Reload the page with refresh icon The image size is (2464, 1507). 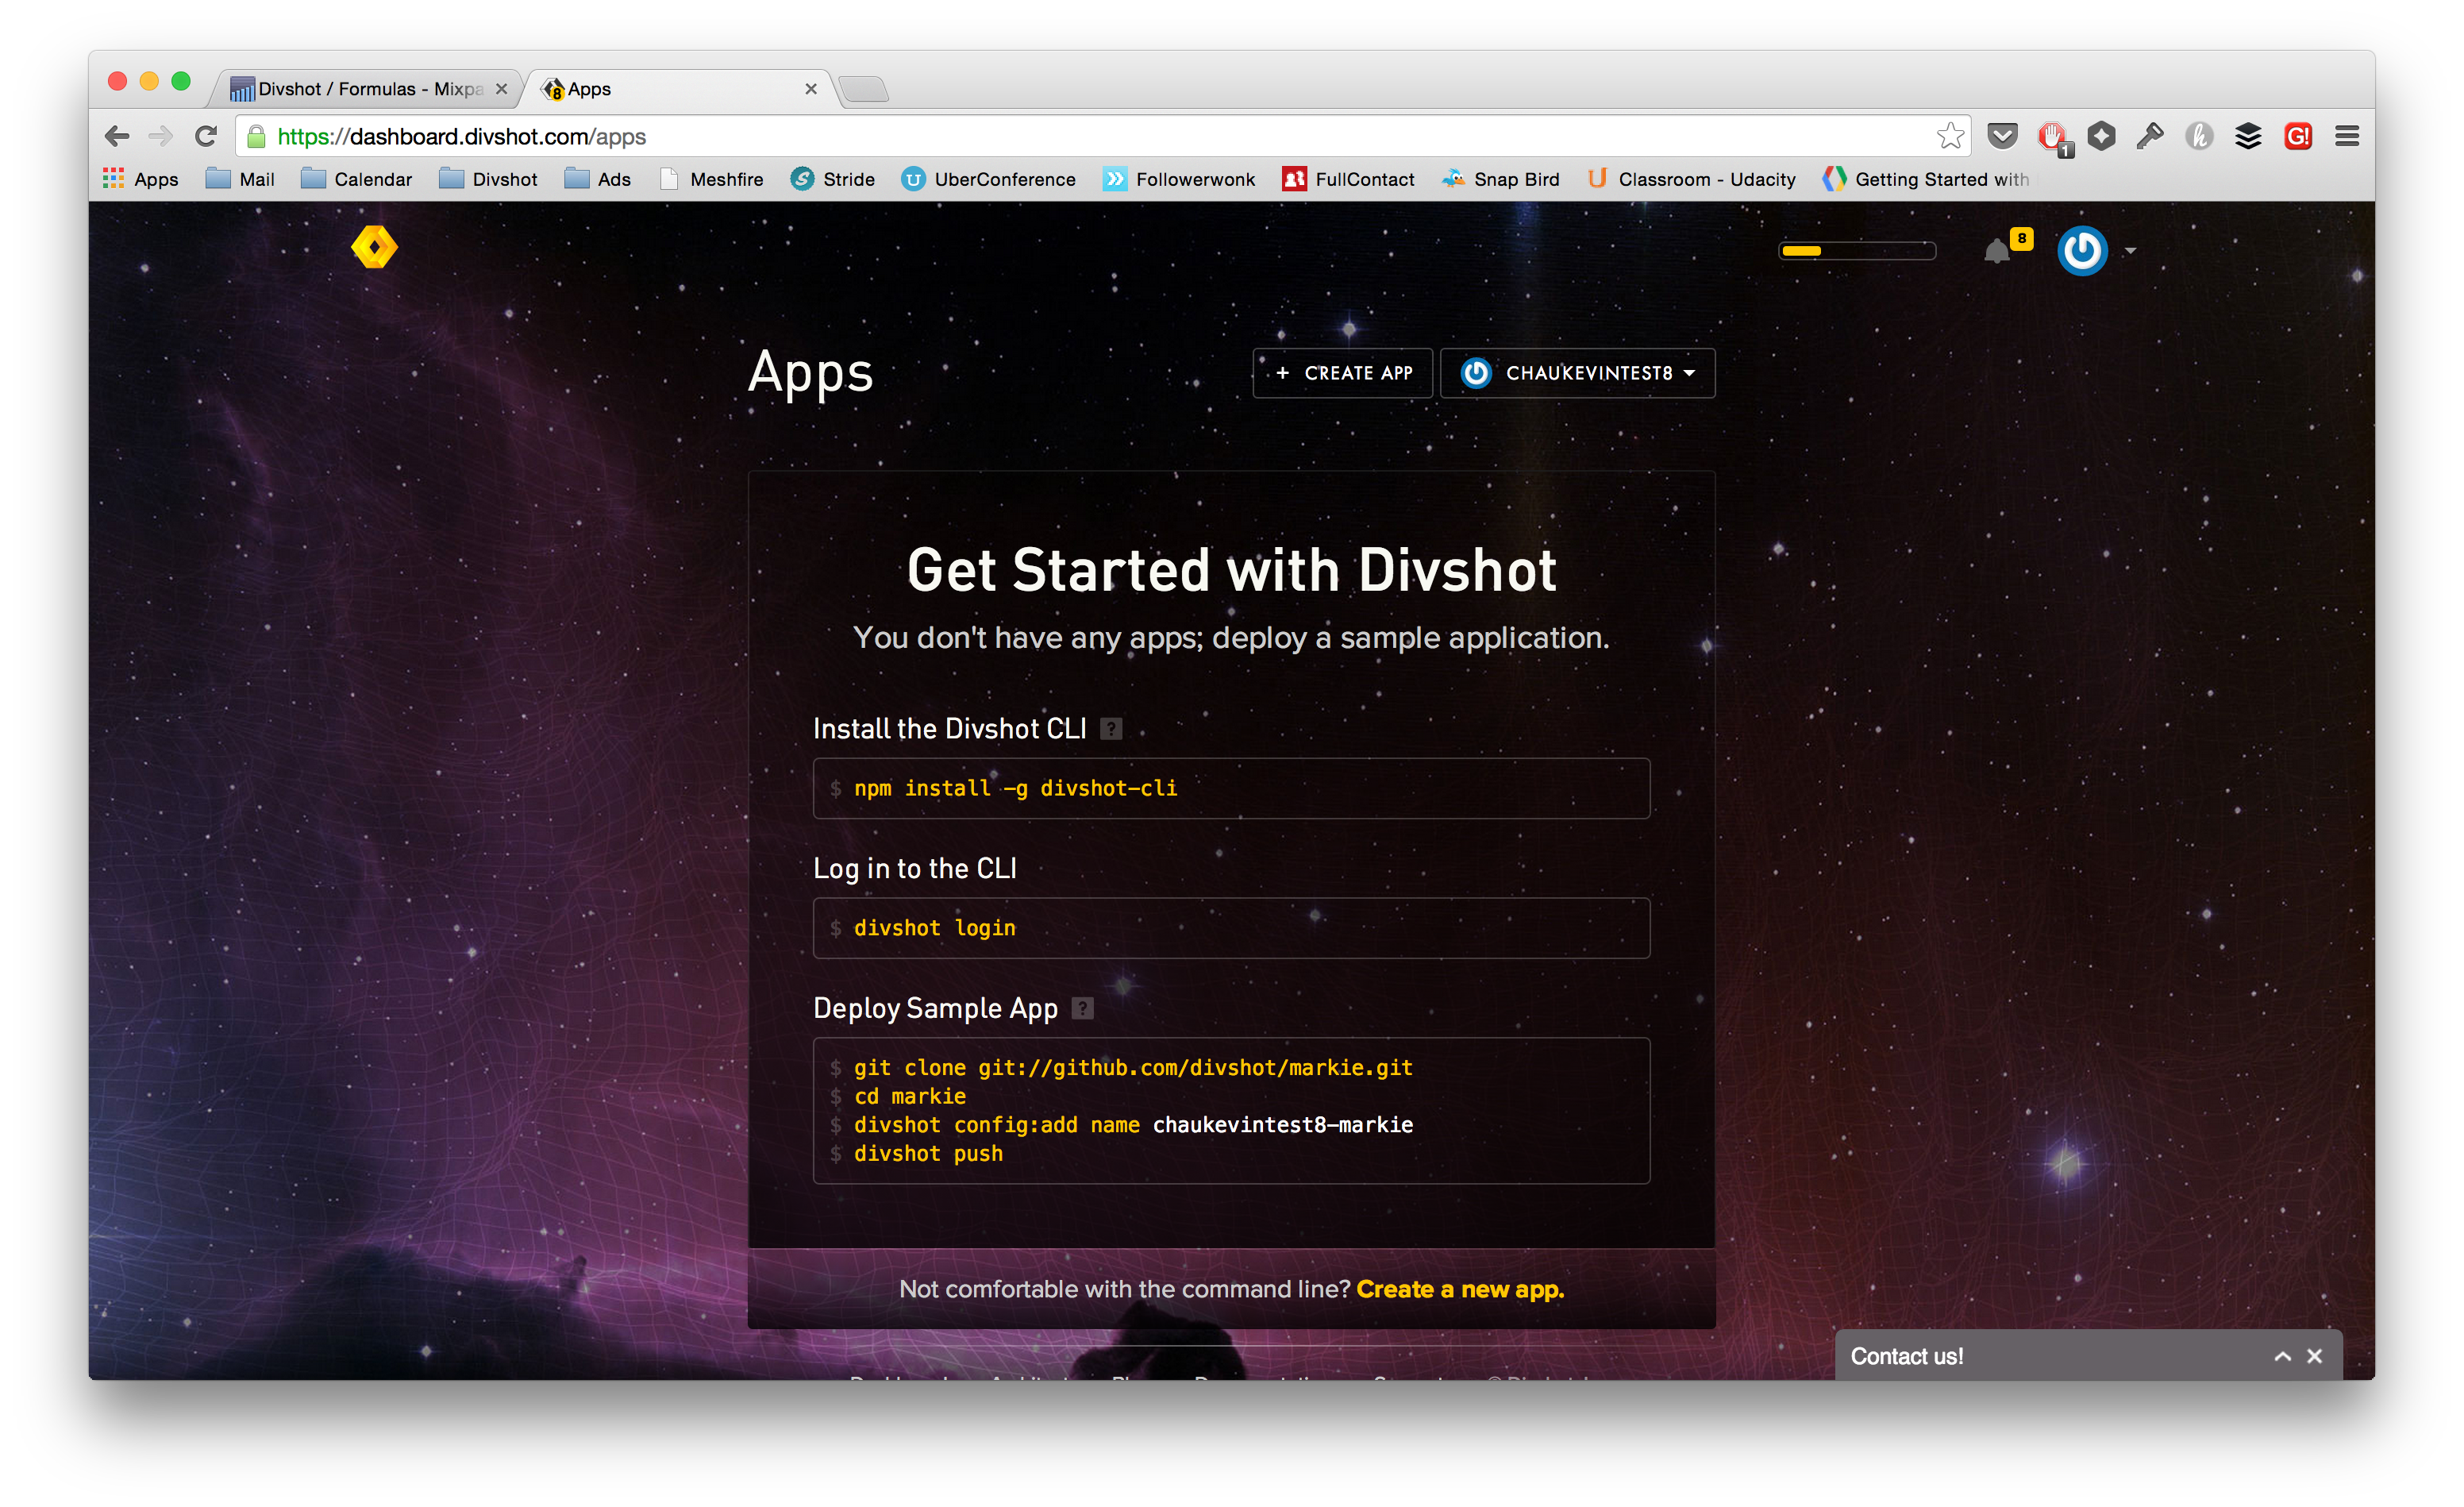[206, 136]
